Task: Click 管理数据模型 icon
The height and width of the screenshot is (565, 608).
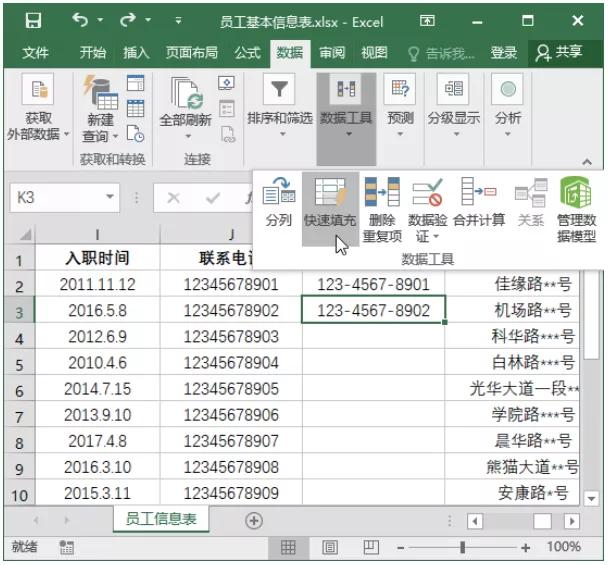Action: tap(576, 209)
